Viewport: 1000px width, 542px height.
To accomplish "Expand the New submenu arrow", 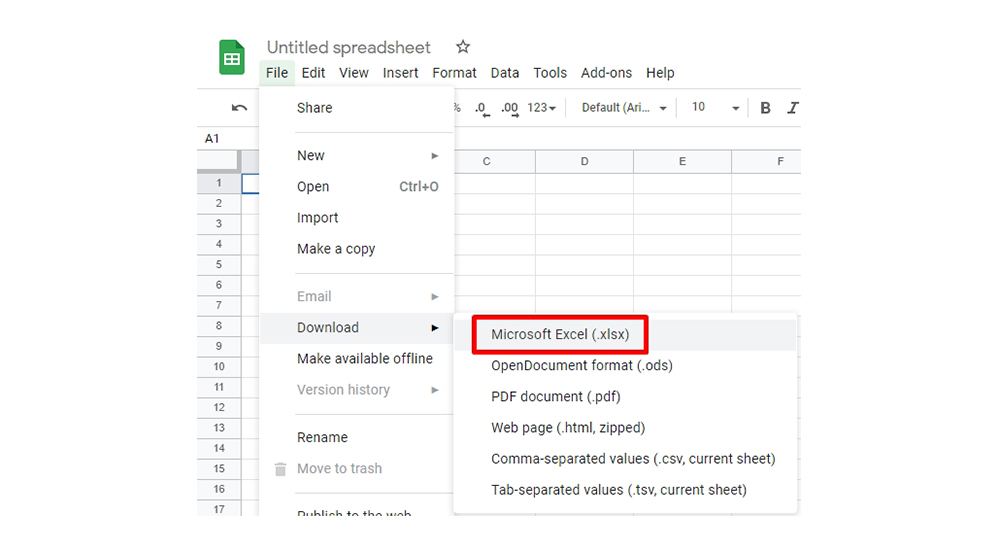I will 435,156.
